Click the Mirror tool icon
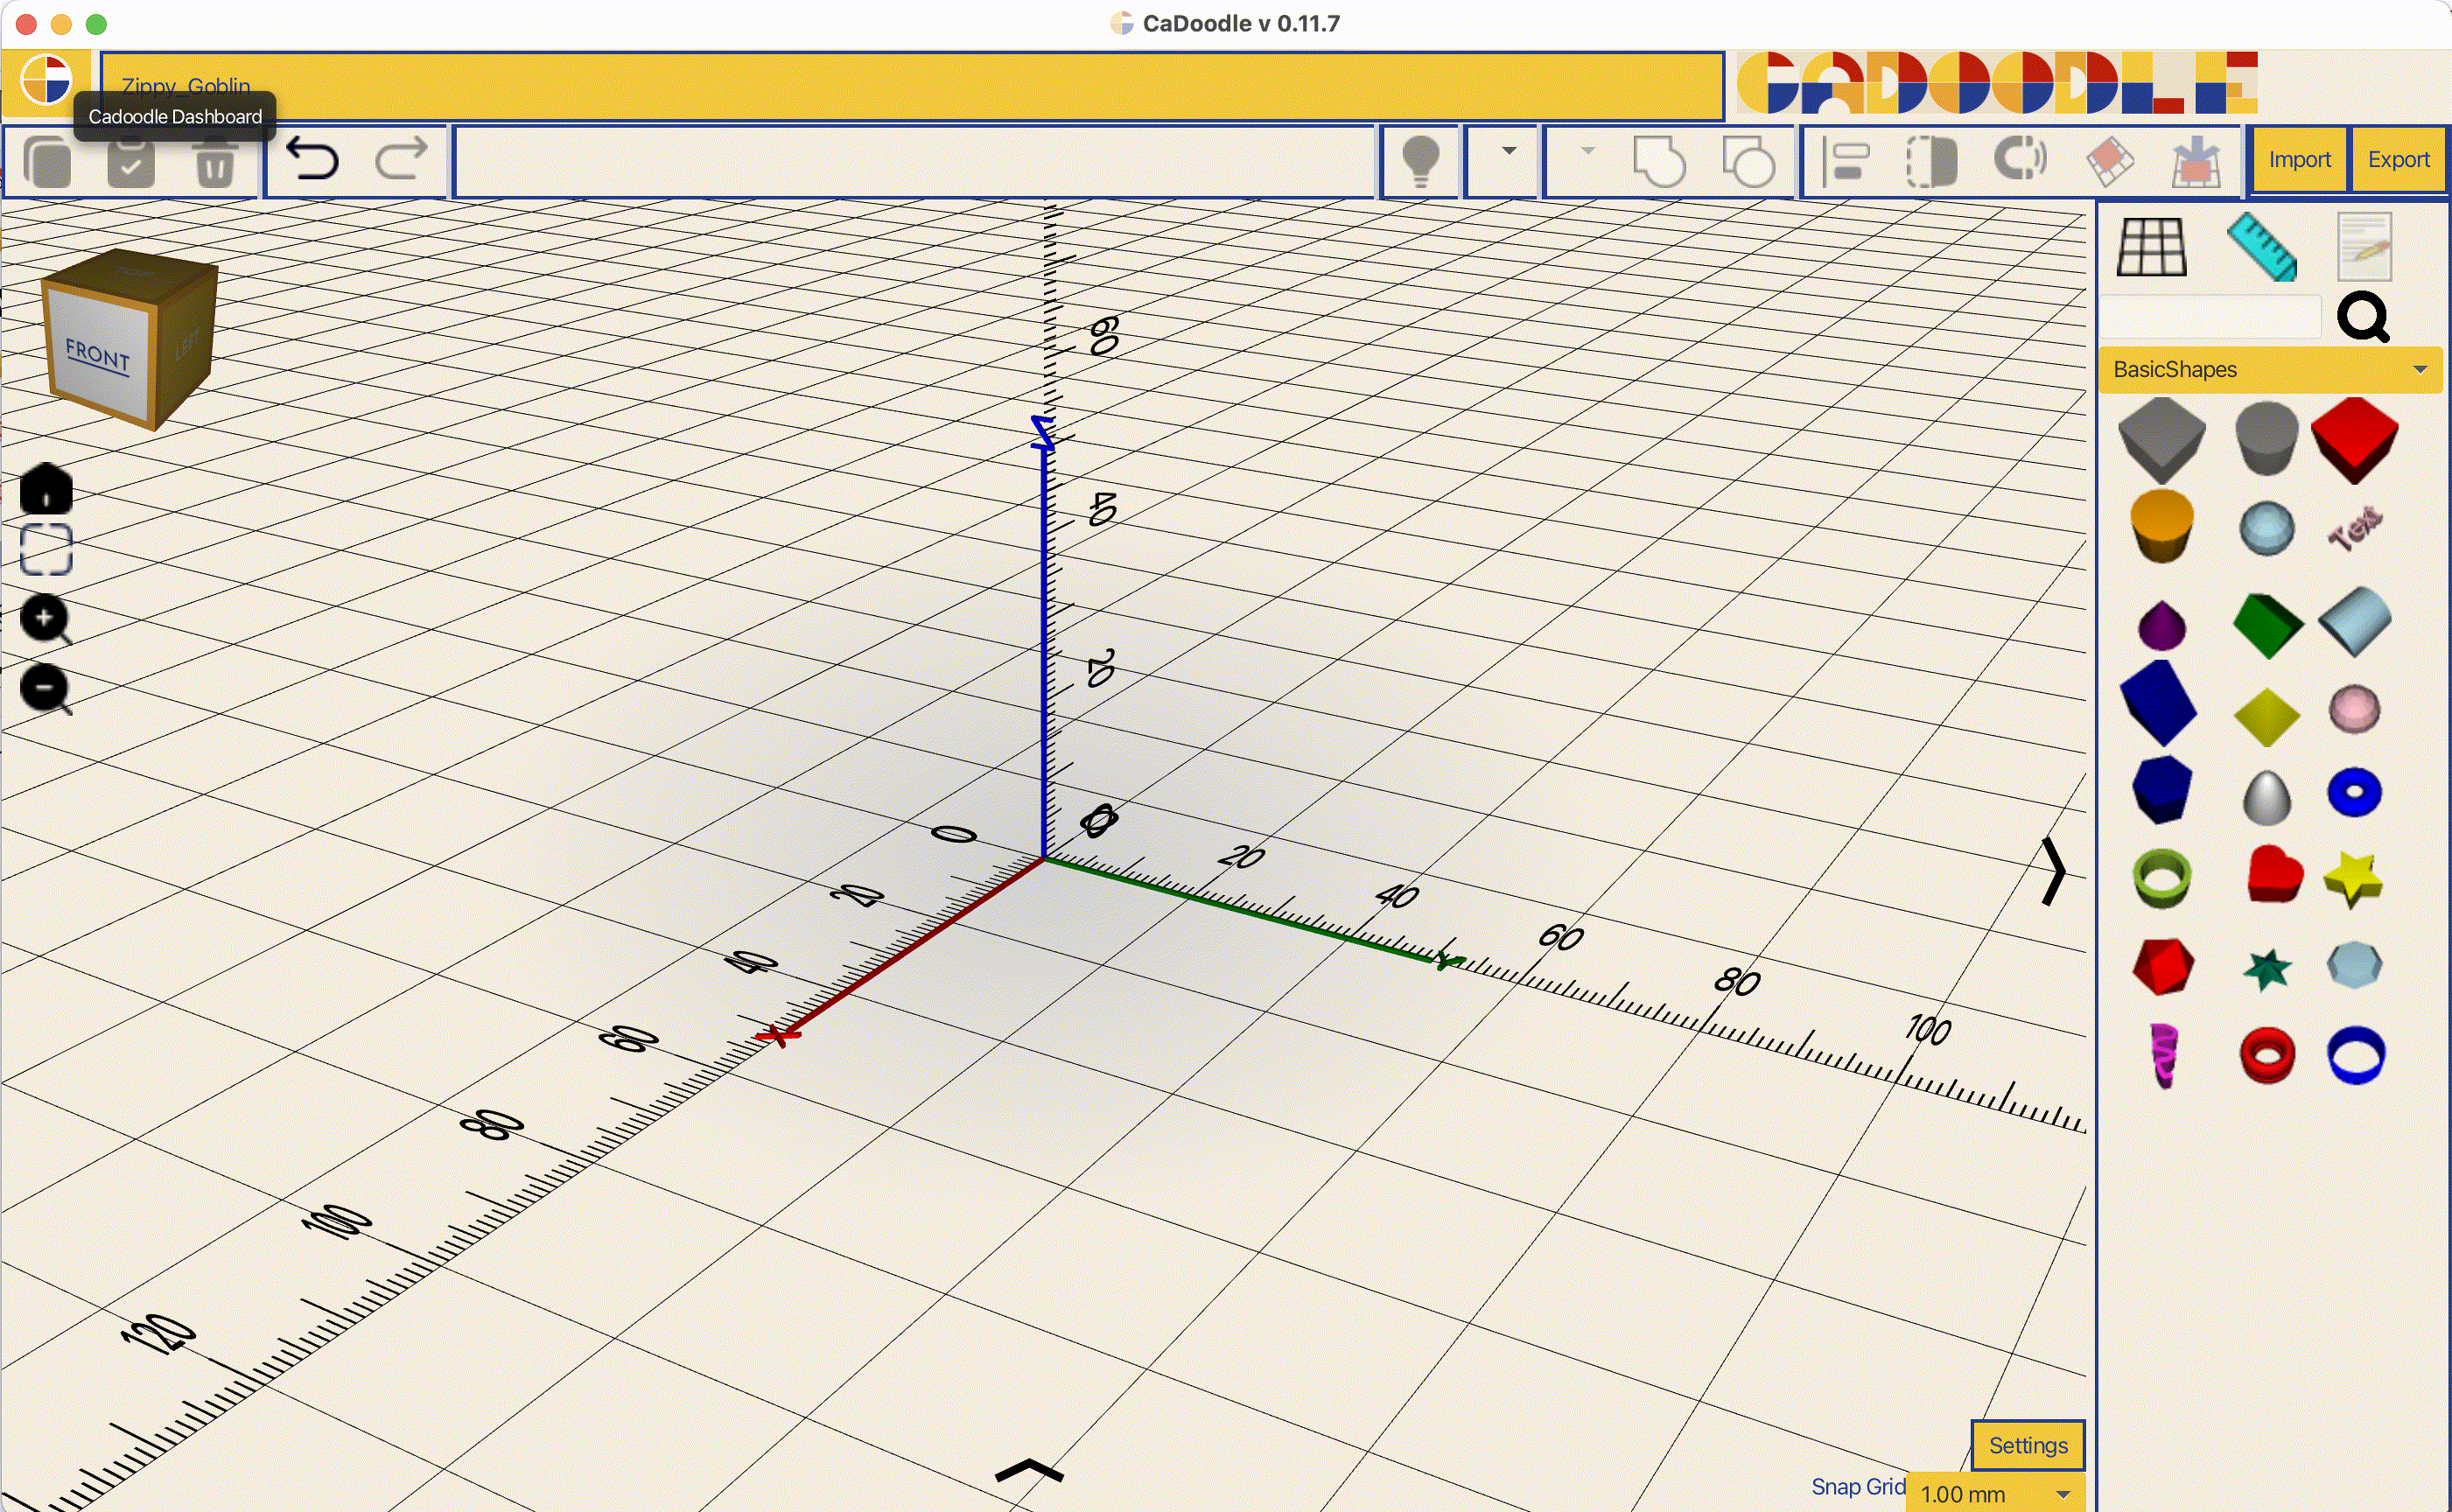This screenshot has width=2452, height=1512. (x=1931, y=161)
